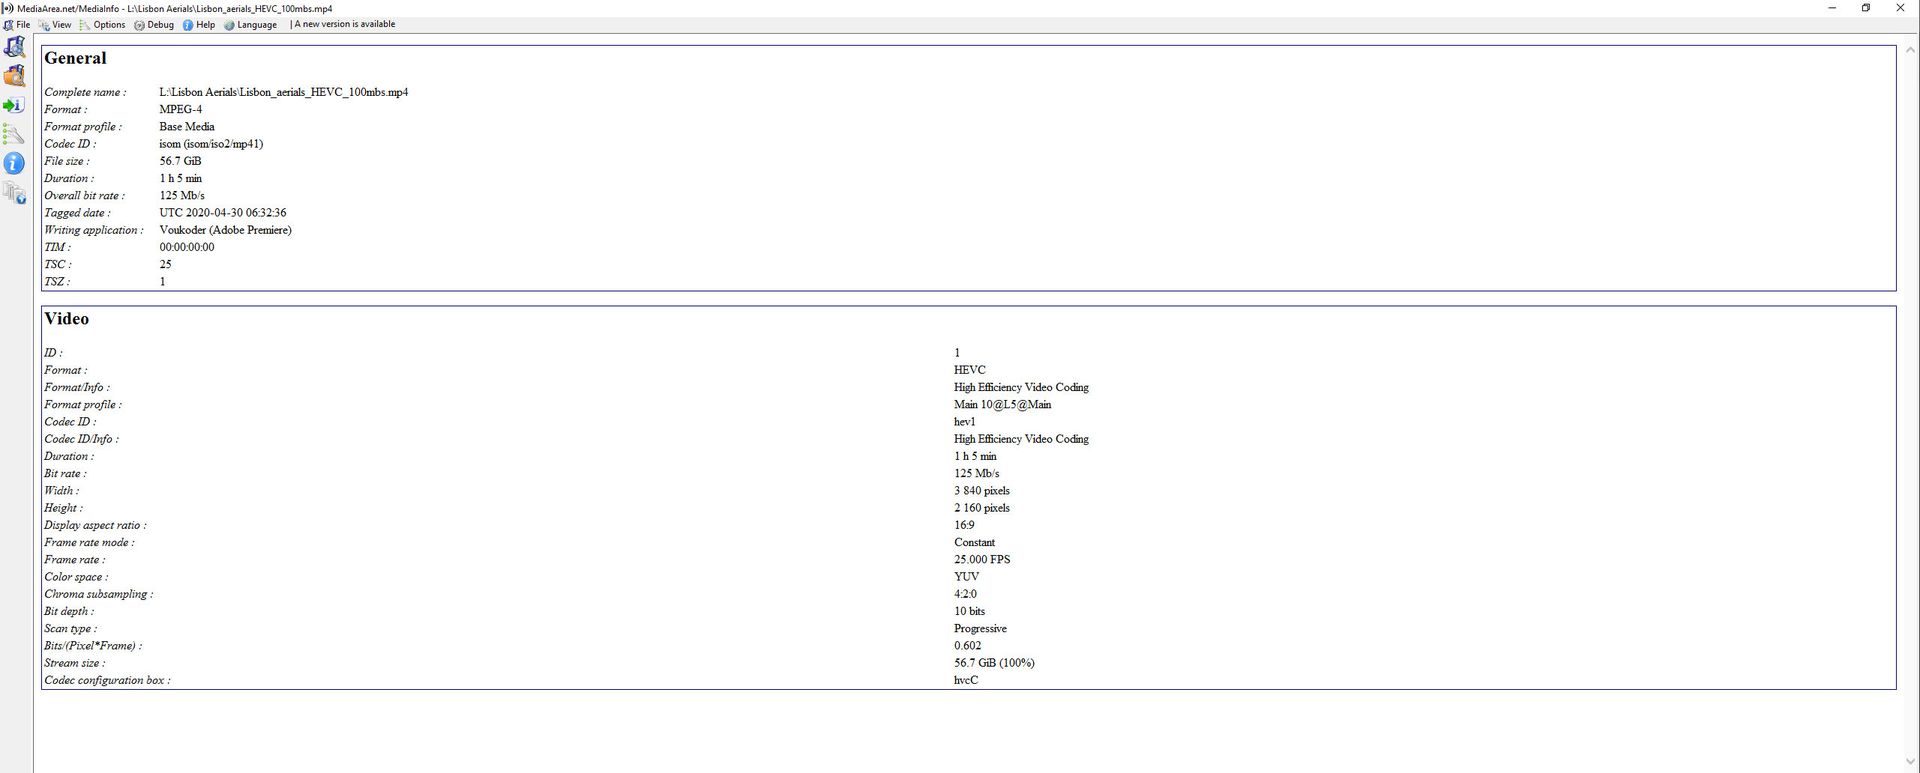Click the 'A new version is available' notice
The image size is (1920, 773).
344,25
